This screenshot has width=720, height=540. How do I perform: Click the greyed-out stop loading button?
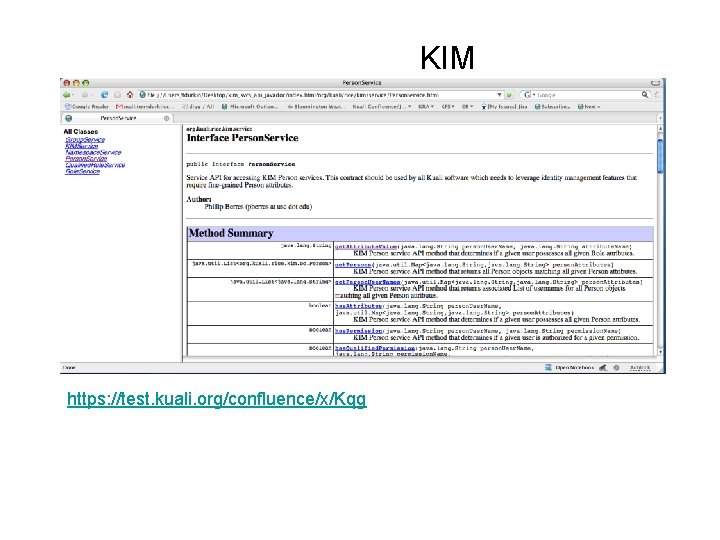[118, 95]
